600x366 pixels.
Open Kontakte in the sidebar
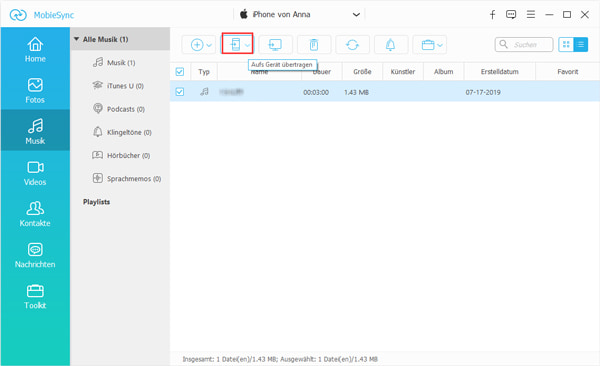(35, 214)
